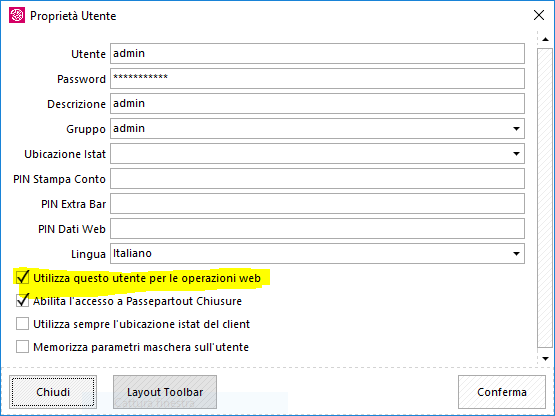This screenshot has height=416, width=555.
Task: Click the pink Passepartout app icon in title bar
Action: click(17, 16)
